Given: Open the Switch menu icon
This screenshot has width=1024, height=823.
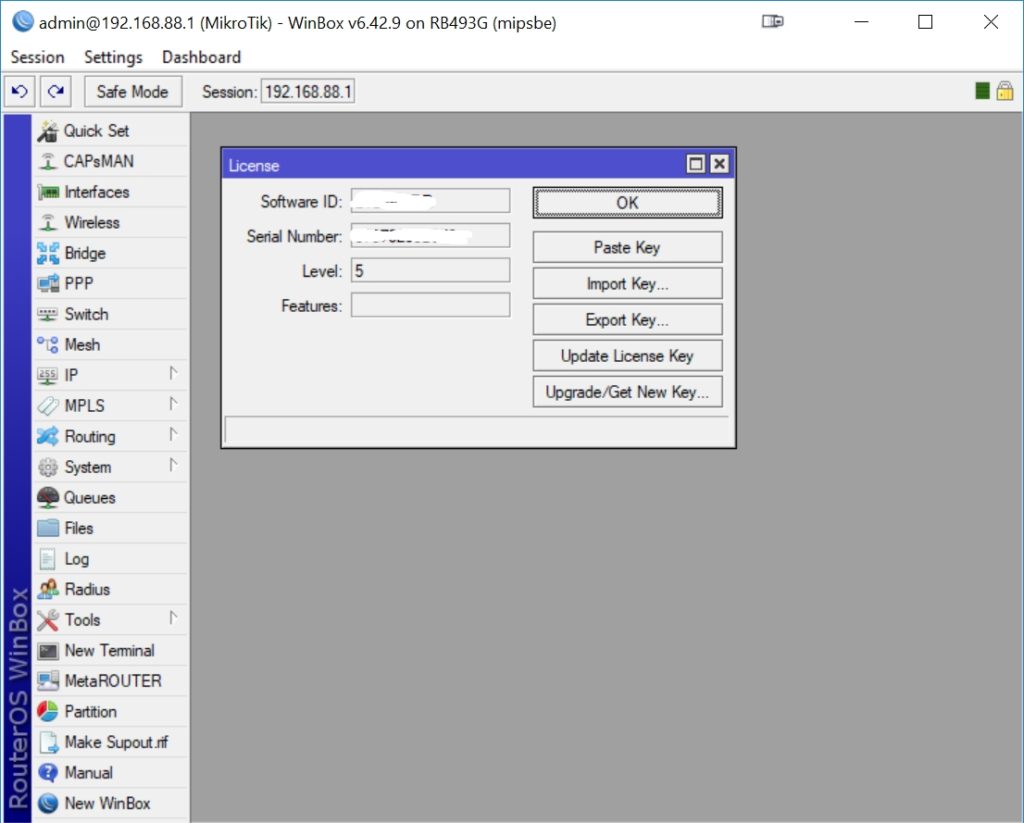Looking at the screenshot, I should pos(48,314).
